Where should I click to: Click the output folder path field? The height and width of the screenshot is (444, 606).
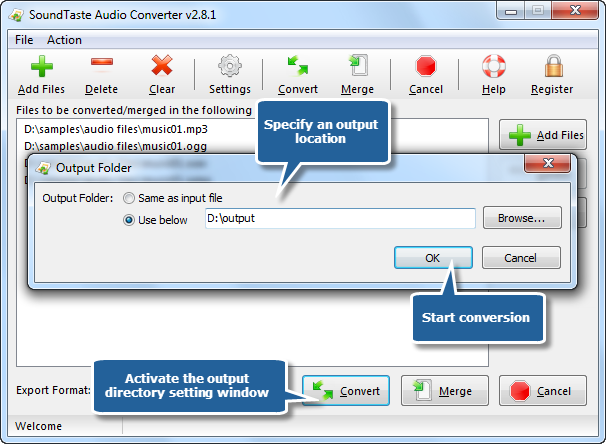340,218
